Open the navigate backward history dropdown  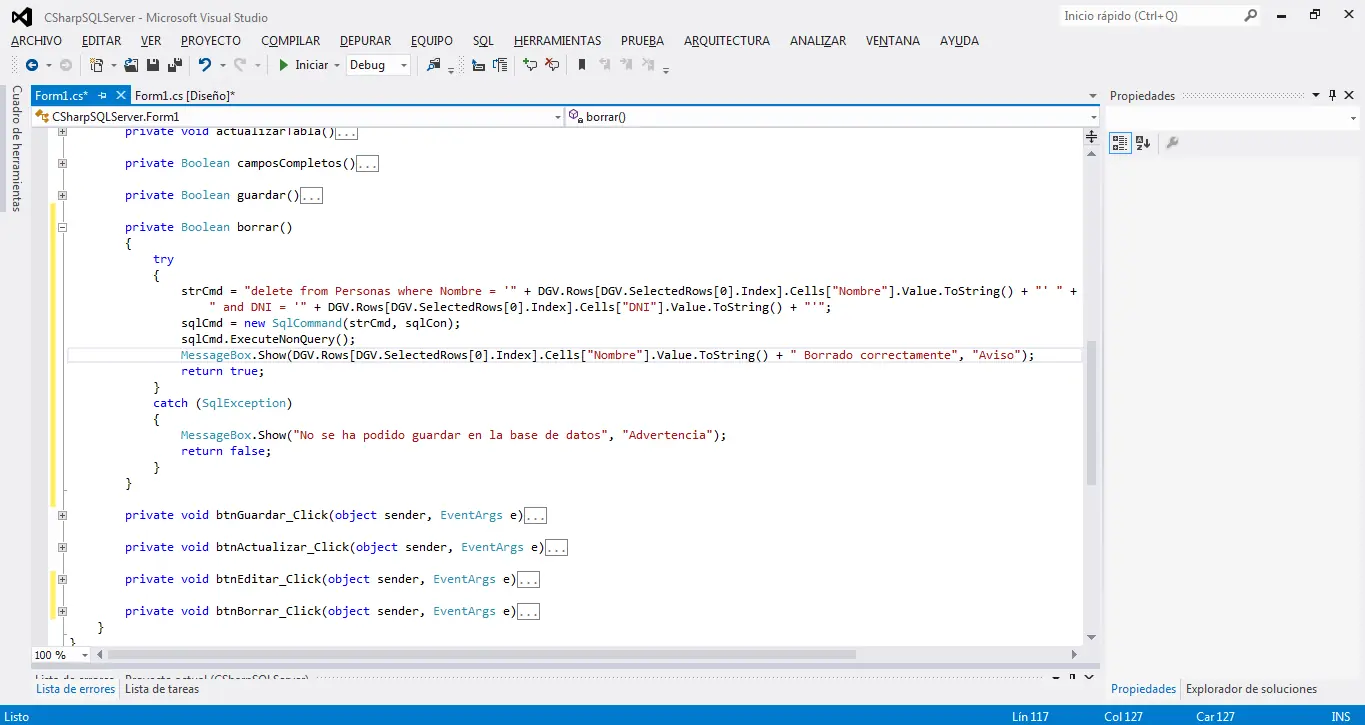pyautogui.click(x=48, y=65)
